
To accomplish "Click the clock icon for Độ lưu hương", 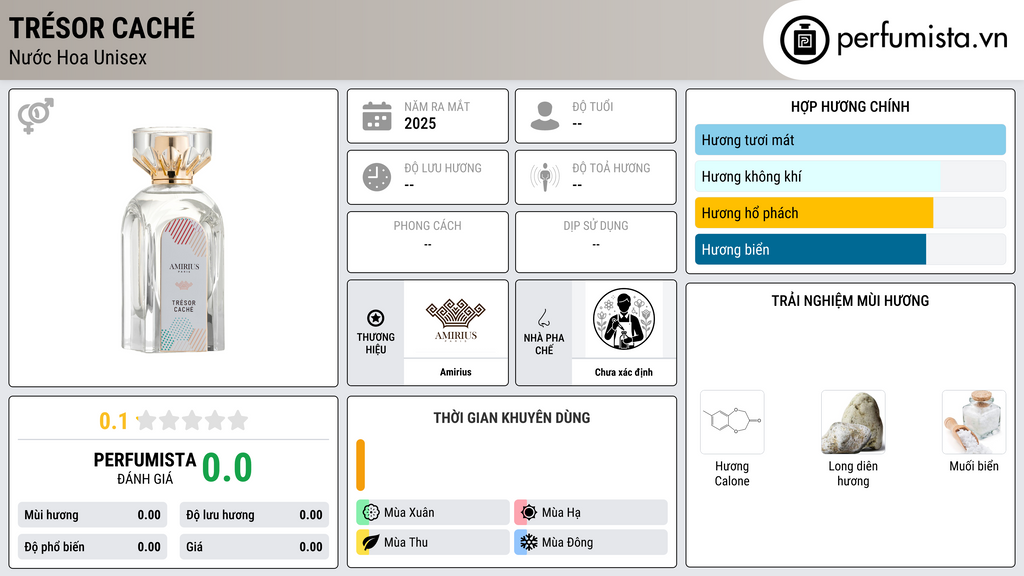I will coord(377,177).
